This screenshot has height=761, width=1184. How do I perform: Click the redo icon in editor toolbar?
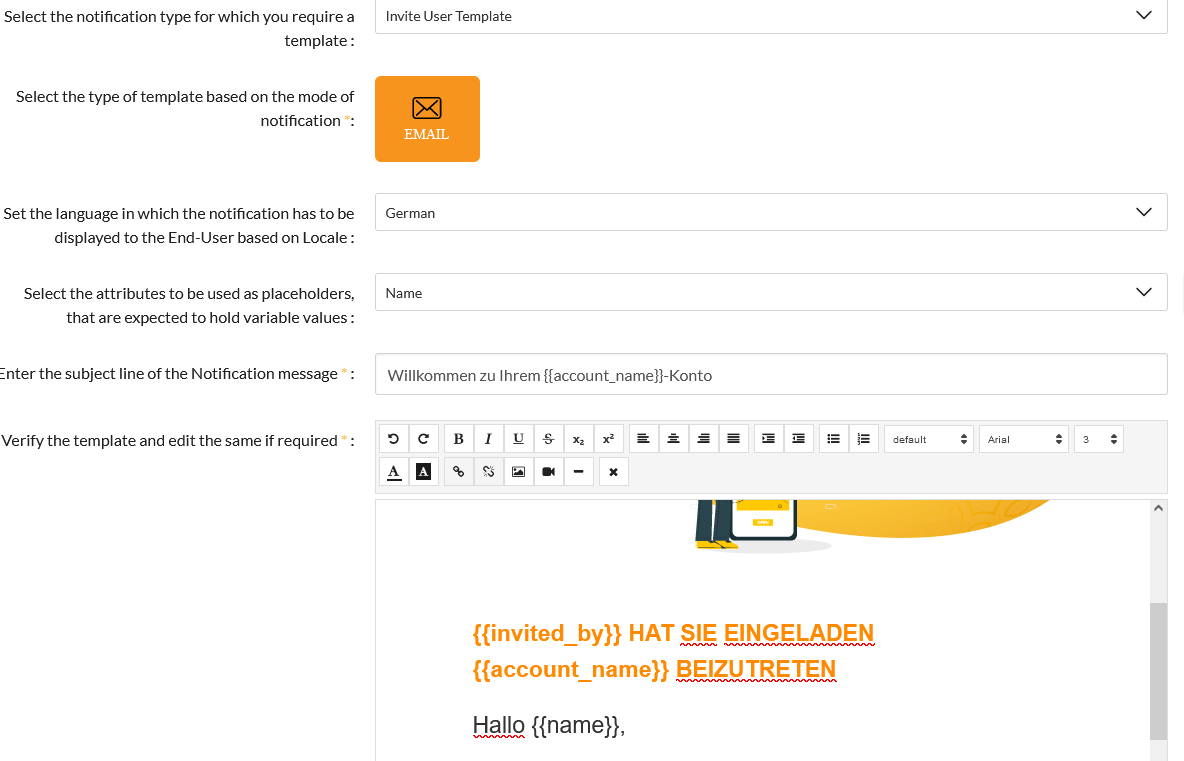(x=423, y=439)
